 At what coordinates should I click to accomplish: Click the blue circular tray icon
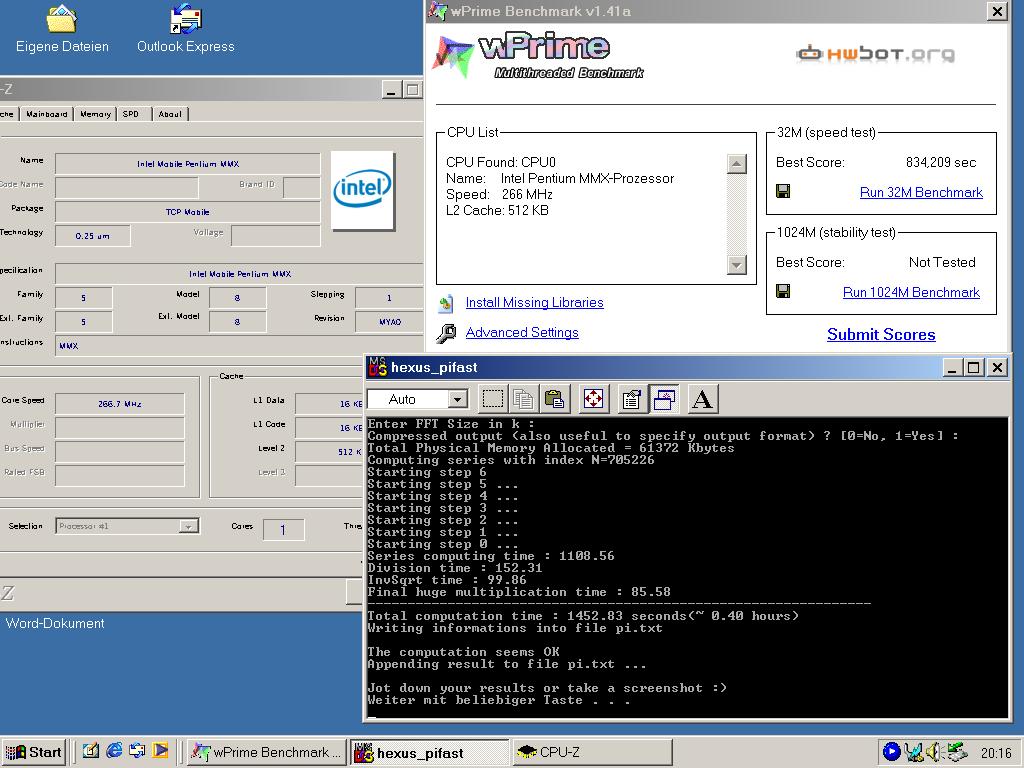pos(891,752)
